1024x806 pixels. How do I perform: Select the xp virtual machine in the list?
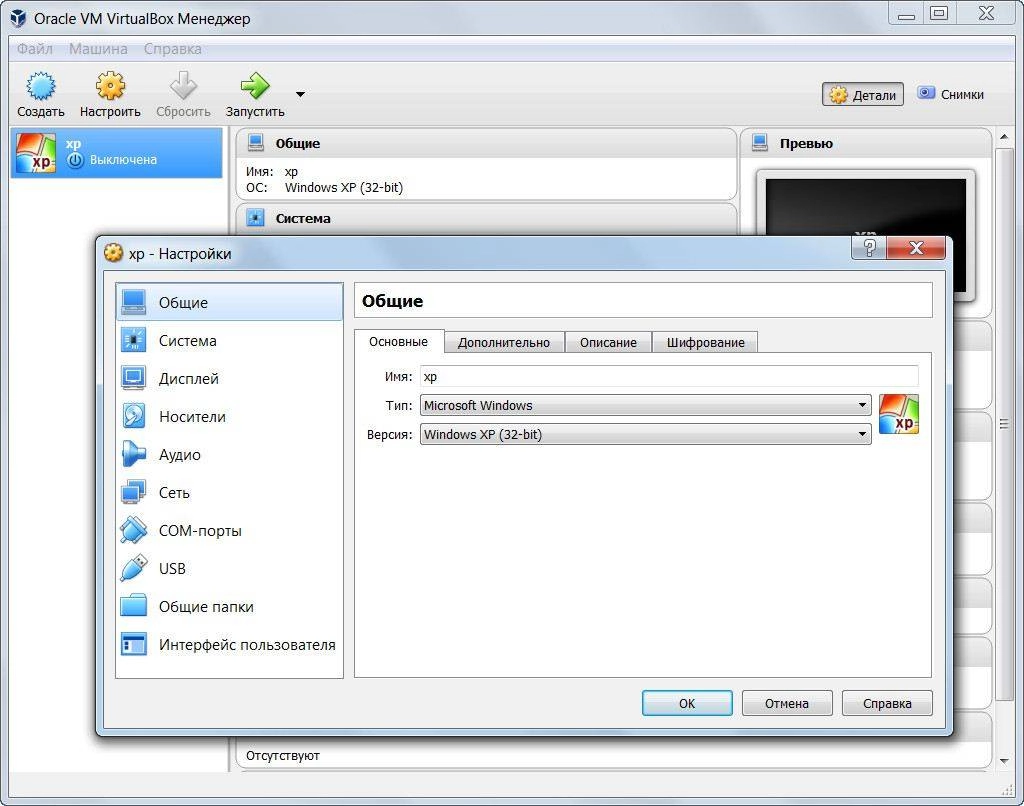(x=117, y=153)
